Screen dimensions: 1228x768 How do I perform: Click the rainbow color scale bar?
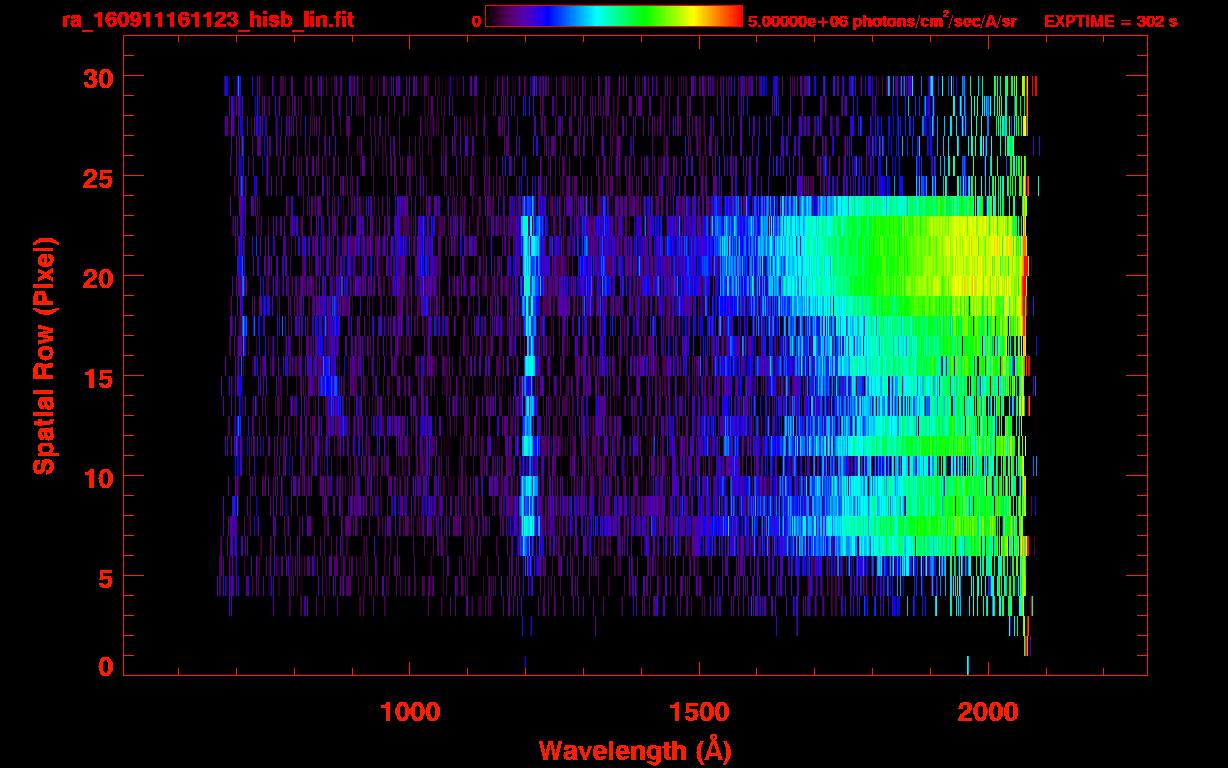(x=614, y=16)
